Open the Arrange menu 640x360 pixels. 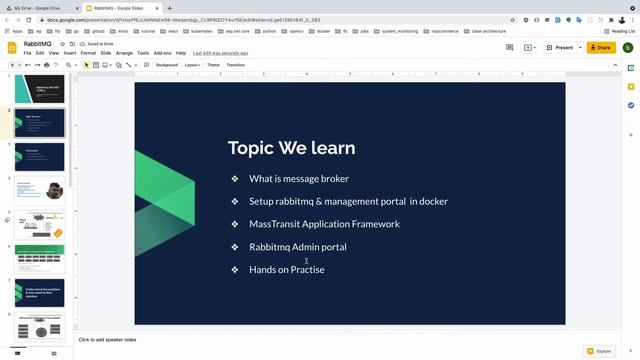(124, 53)
